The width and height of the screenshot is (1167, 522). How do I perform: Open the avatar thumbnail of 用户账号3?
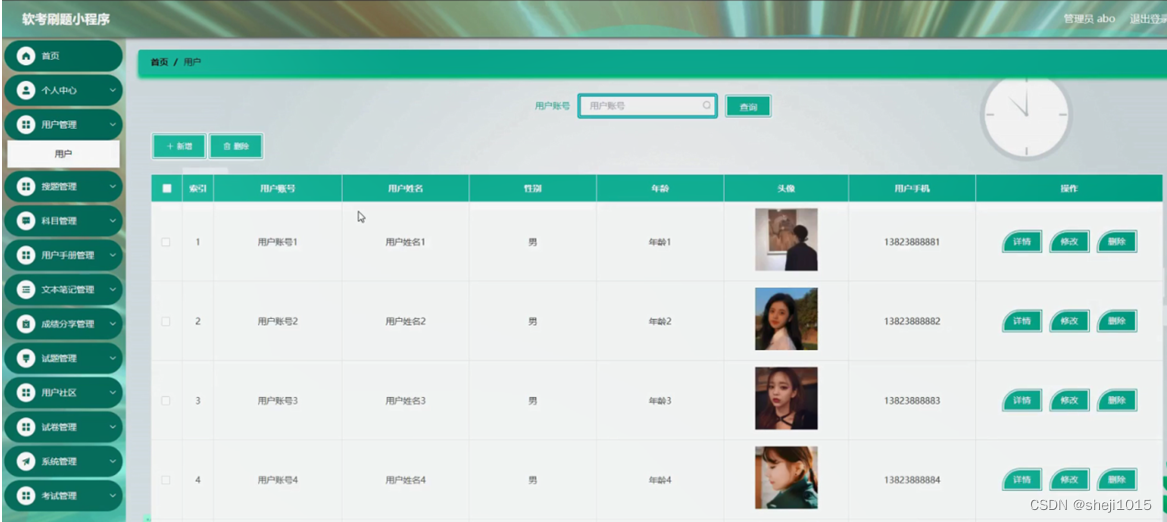[x=786, y=398]
